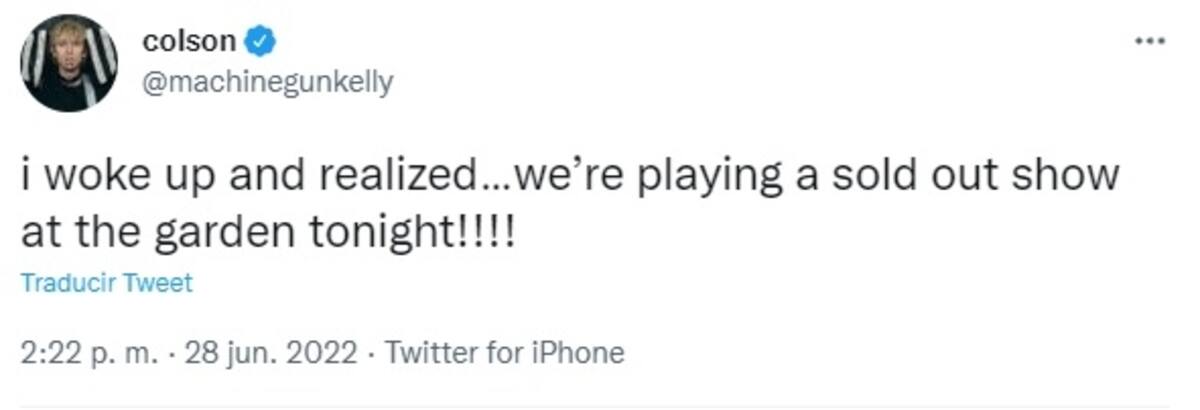The image size is (1200, 410).
Task: Click the blue verified badge beside colson
Action: click(261, 41)
